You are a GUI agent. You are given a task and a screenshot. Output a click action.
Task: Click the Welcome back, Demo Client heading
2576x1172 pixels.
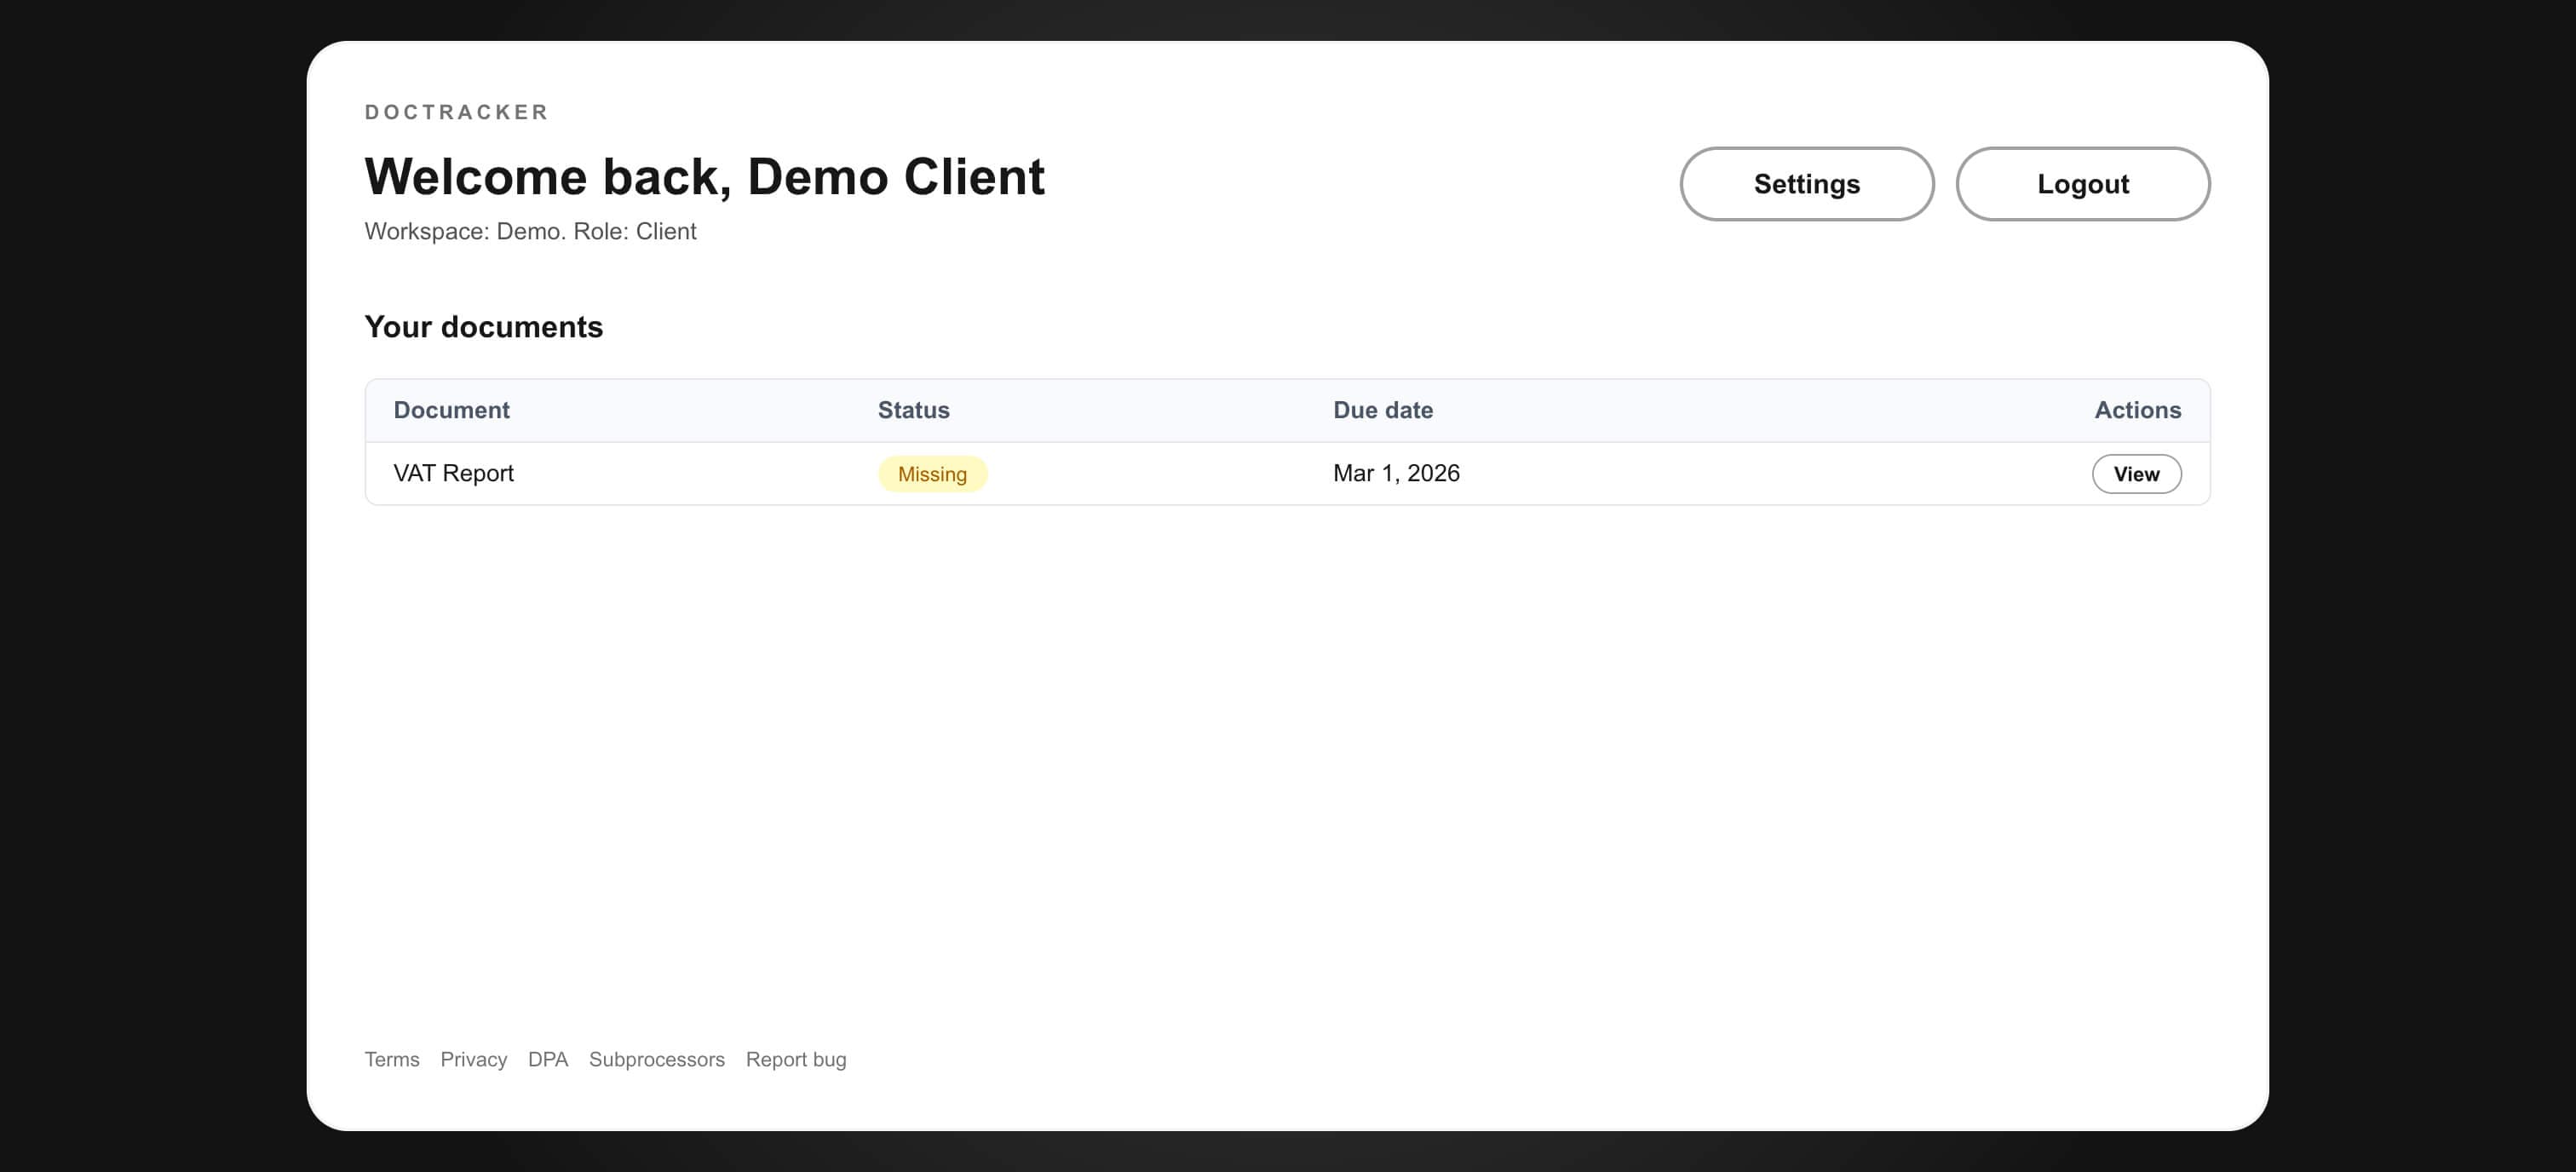704,176
